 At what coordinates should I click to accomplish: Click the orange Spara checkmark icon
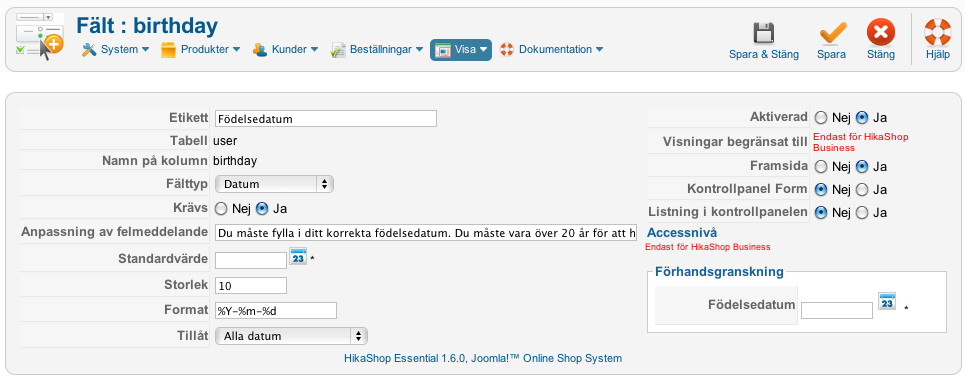tap(832, 33)
